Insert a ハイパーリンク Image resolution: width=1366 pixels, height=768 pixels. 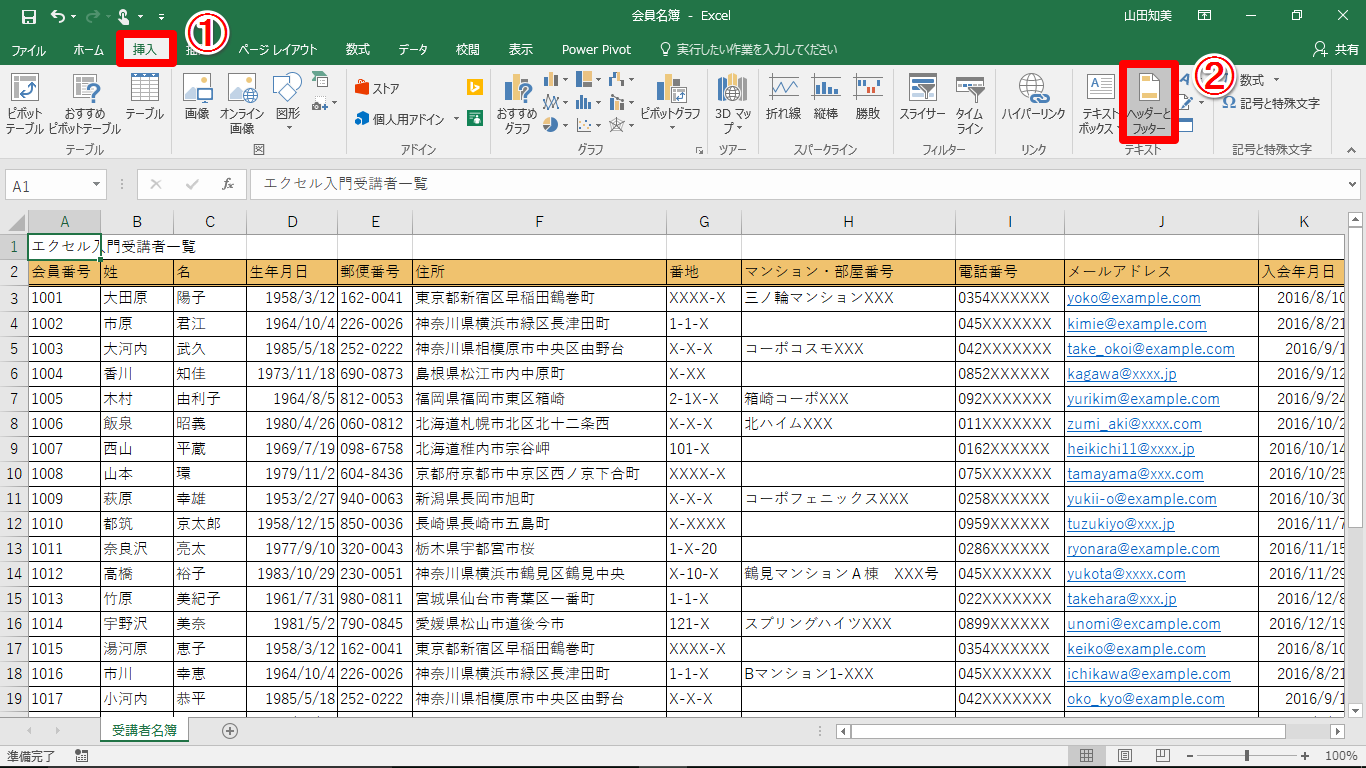tap(1033, 97)
